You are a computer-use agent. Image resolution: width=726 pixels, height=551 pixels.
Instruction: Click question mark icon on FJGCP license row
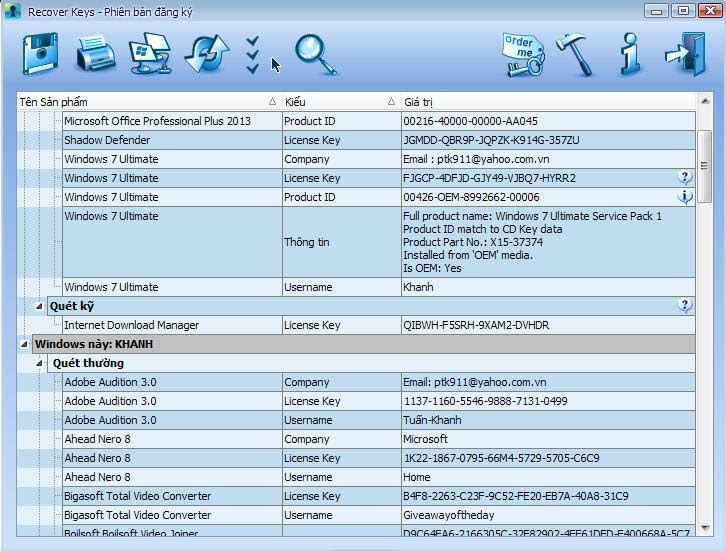[x=685, y=177]
